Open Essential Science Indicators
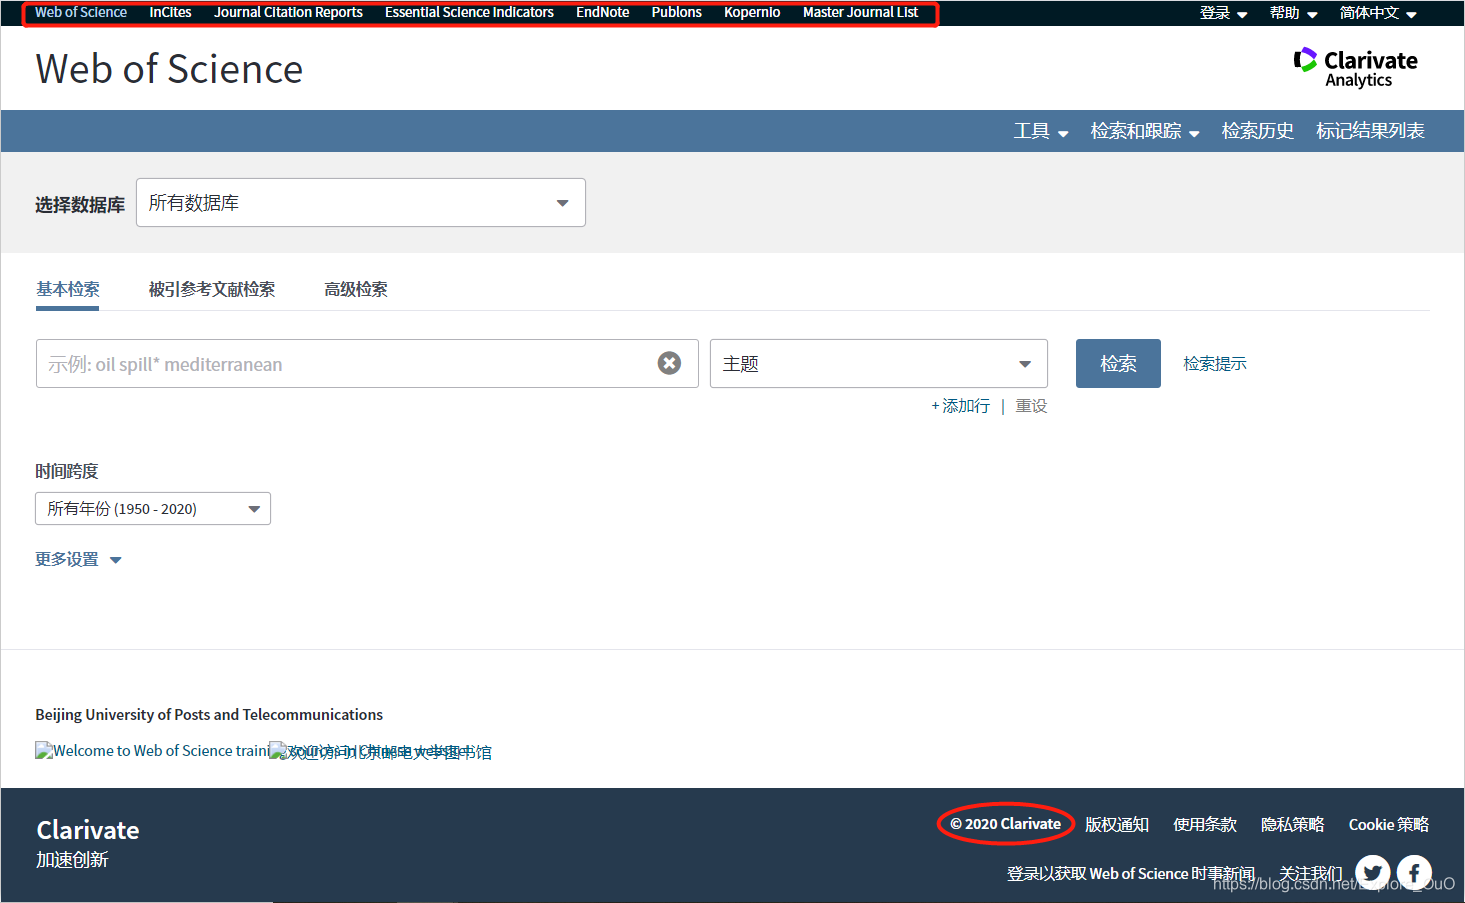This screenshot has height=903, width=1465. coord(469,12)
